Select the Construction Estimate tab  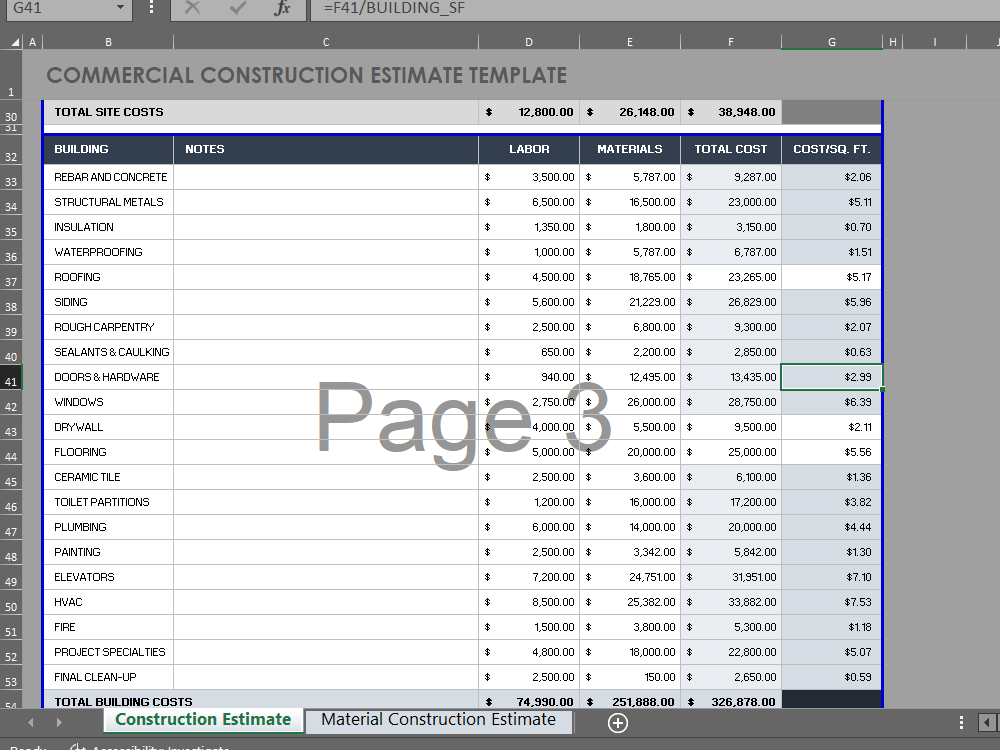(203, 719)
